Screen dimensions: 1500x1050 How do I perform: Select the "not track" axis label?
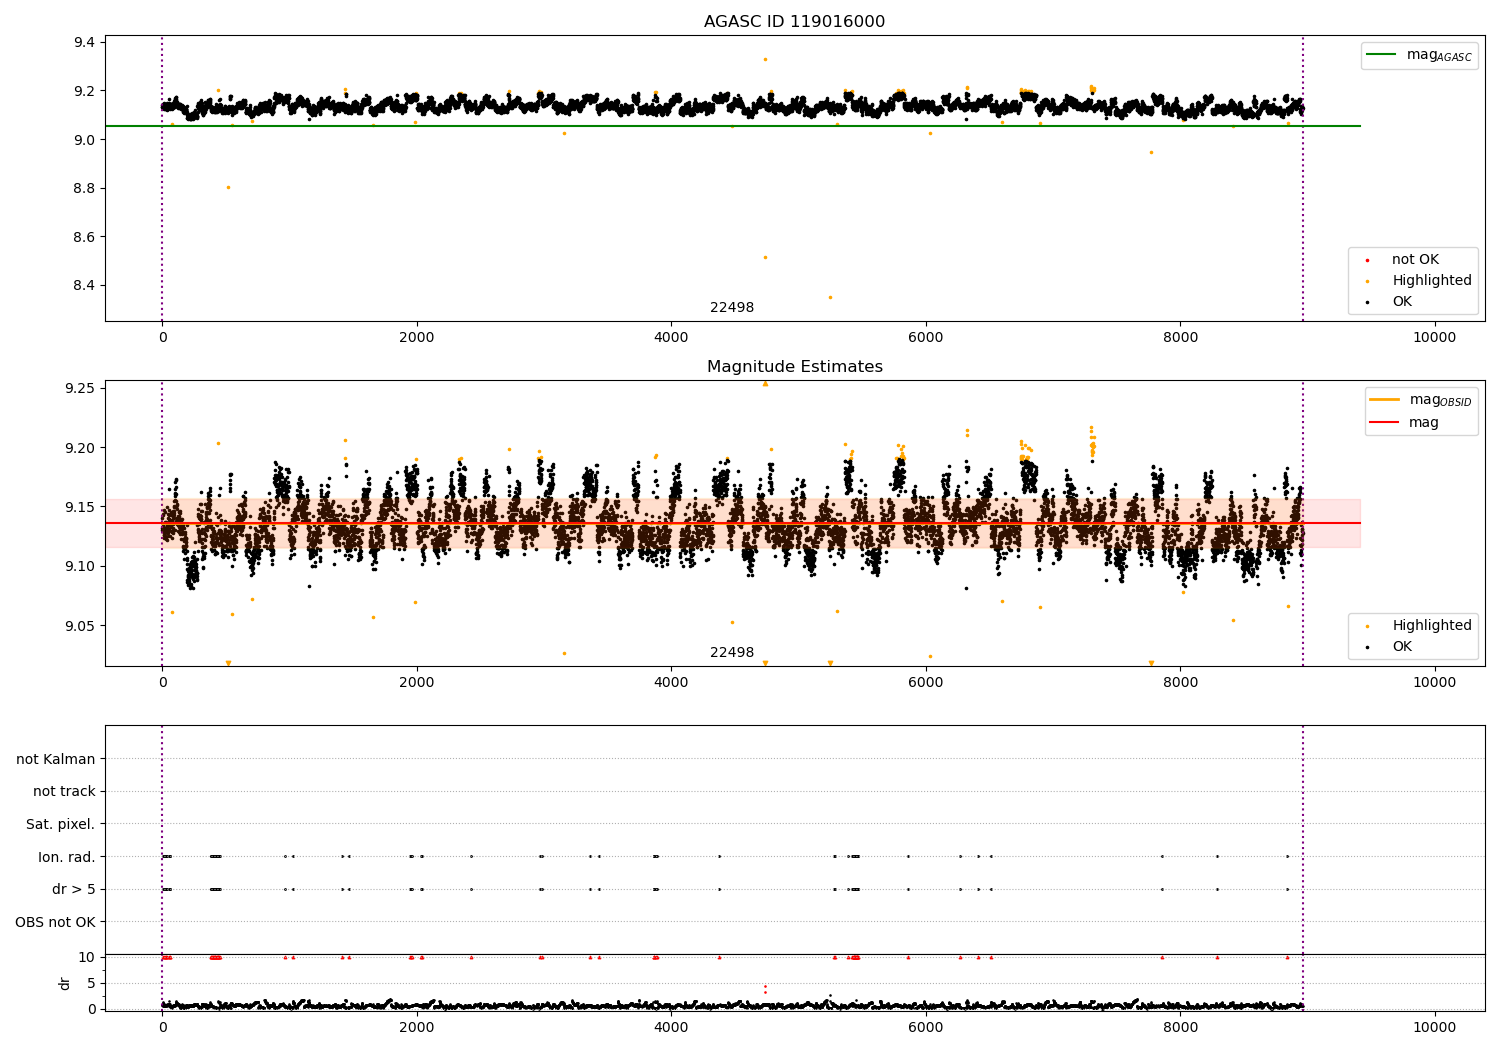[64, 792]
